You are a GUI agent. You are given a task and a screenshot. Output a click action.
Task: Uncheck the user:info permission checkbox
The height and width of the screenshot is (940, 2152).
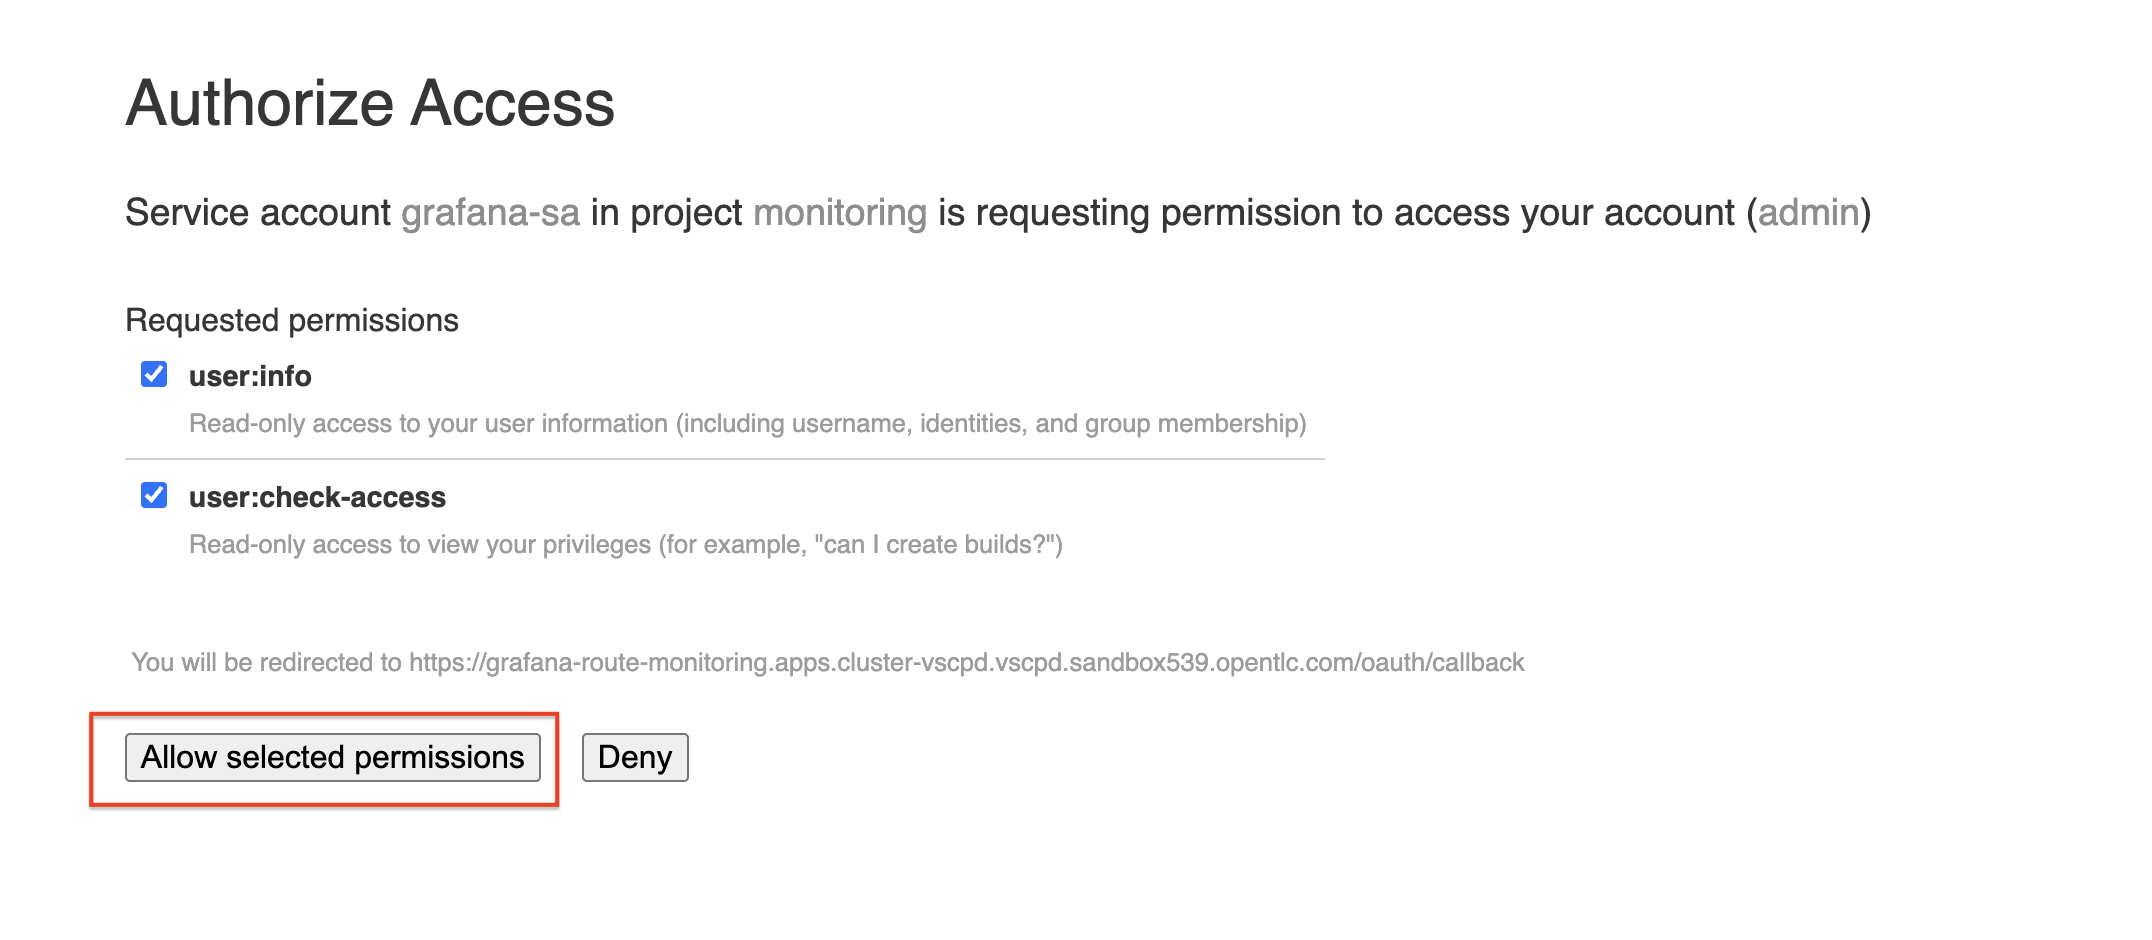pyautogui.click(x=154, y=374)
